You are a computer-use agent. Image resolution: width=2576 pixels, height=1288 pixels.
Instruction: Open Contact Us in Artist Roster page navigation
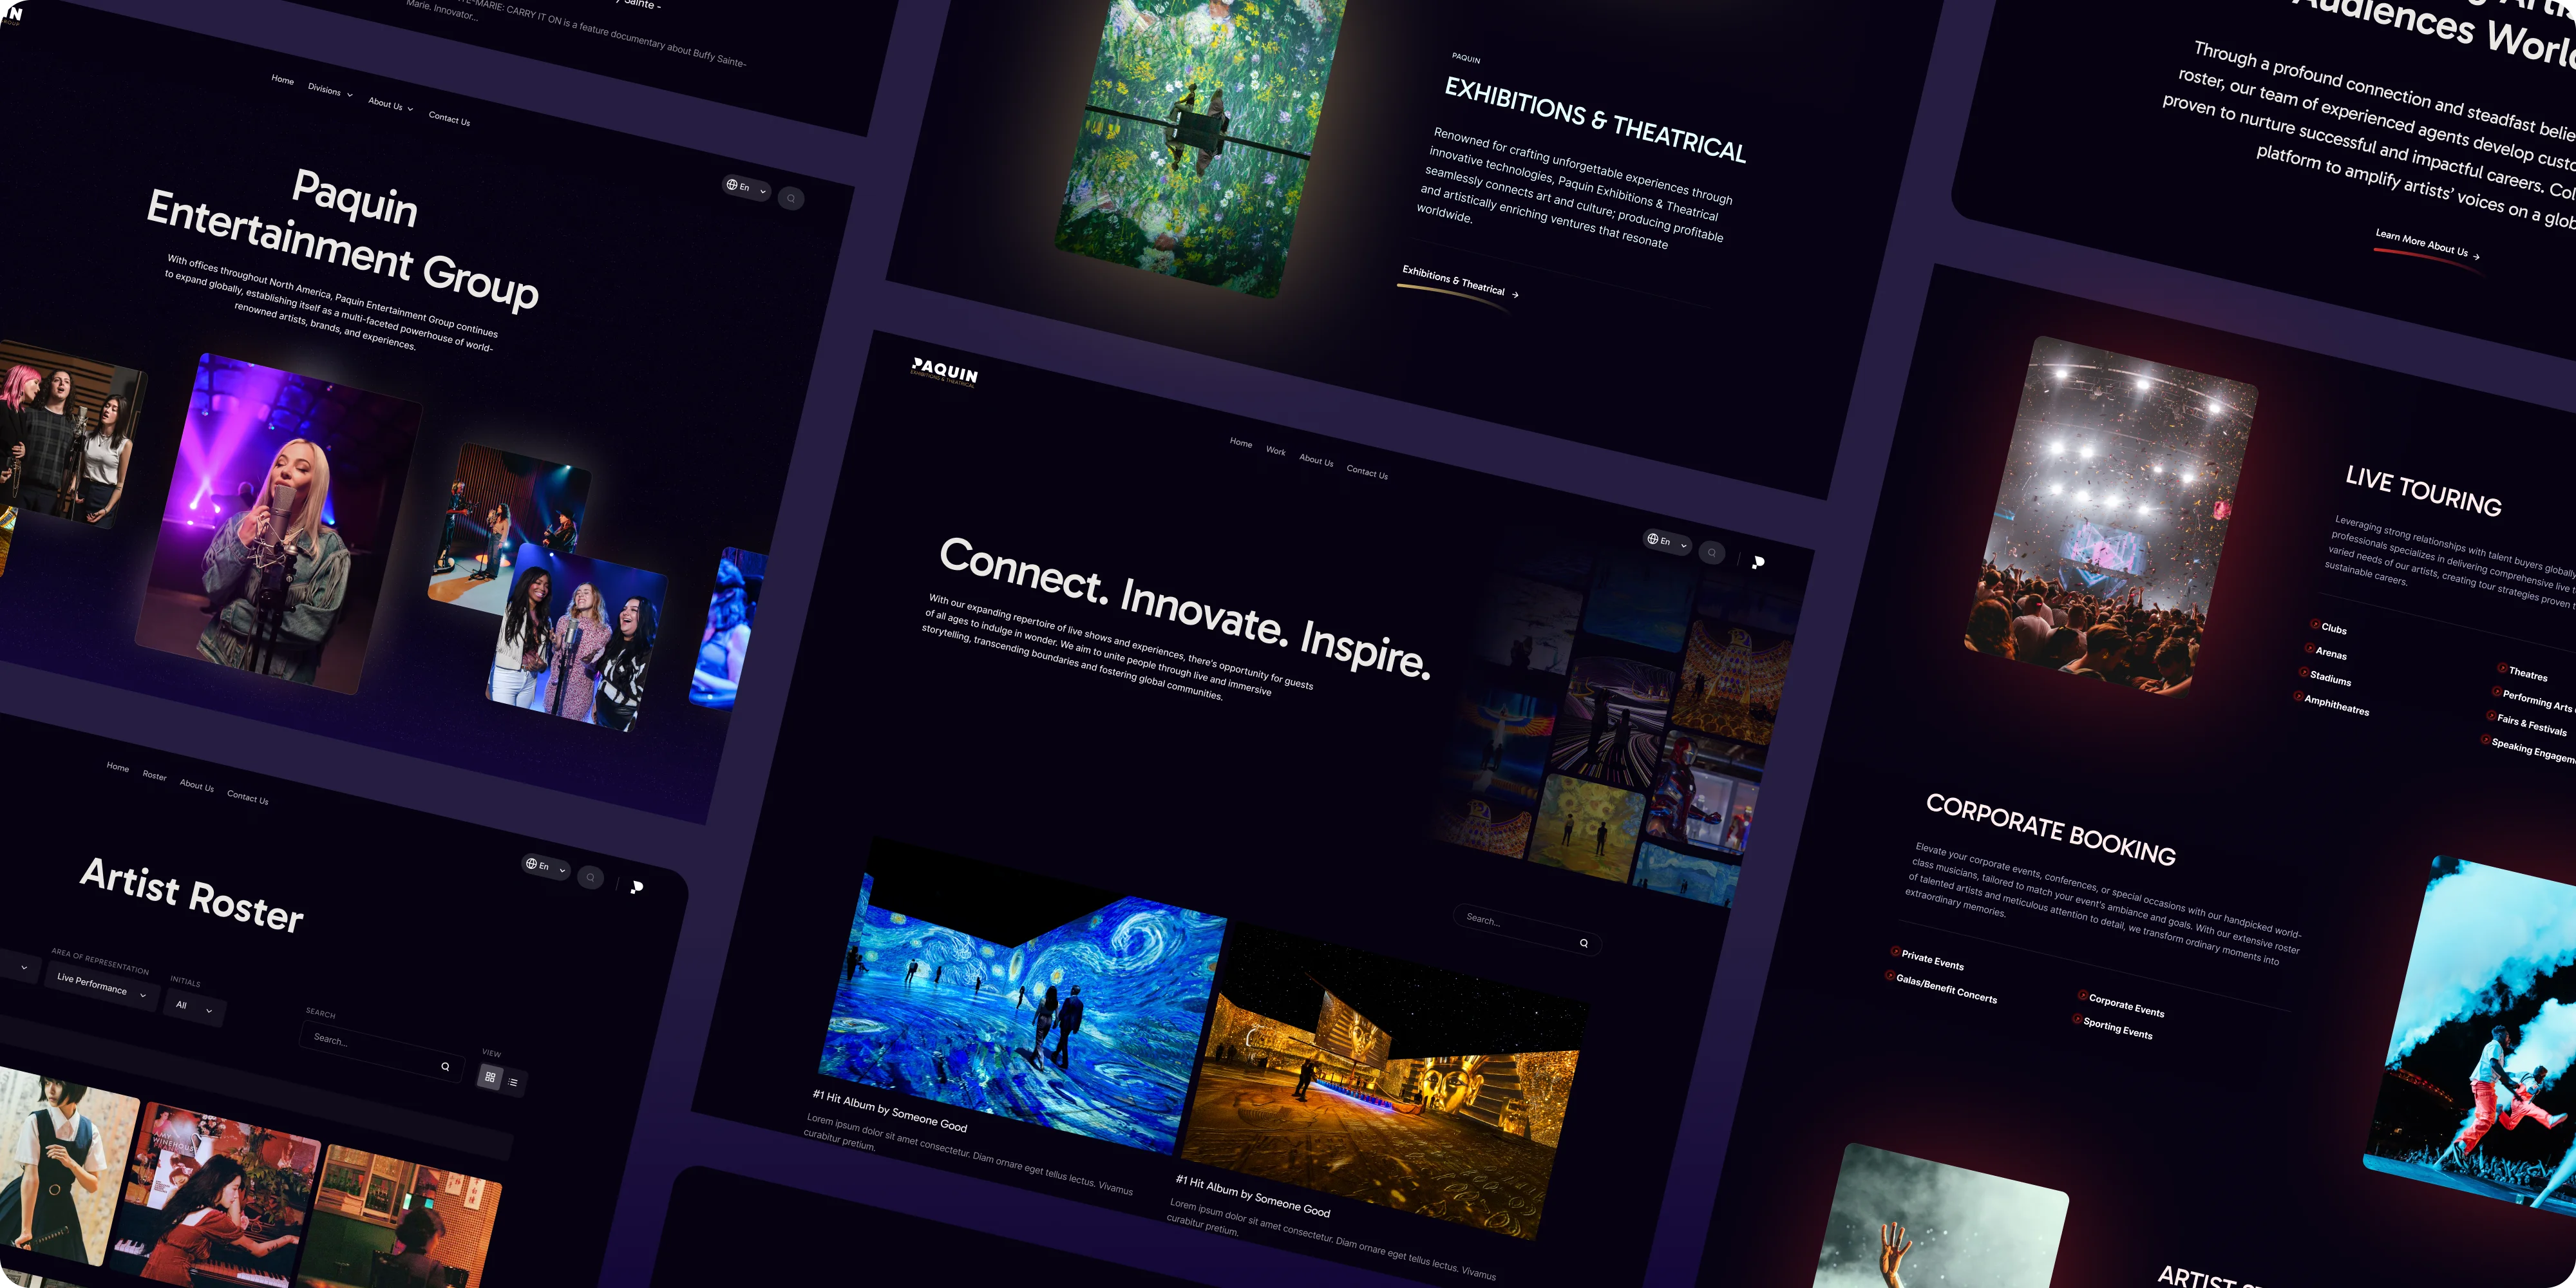pyautogui.click(x=247, y=797)
